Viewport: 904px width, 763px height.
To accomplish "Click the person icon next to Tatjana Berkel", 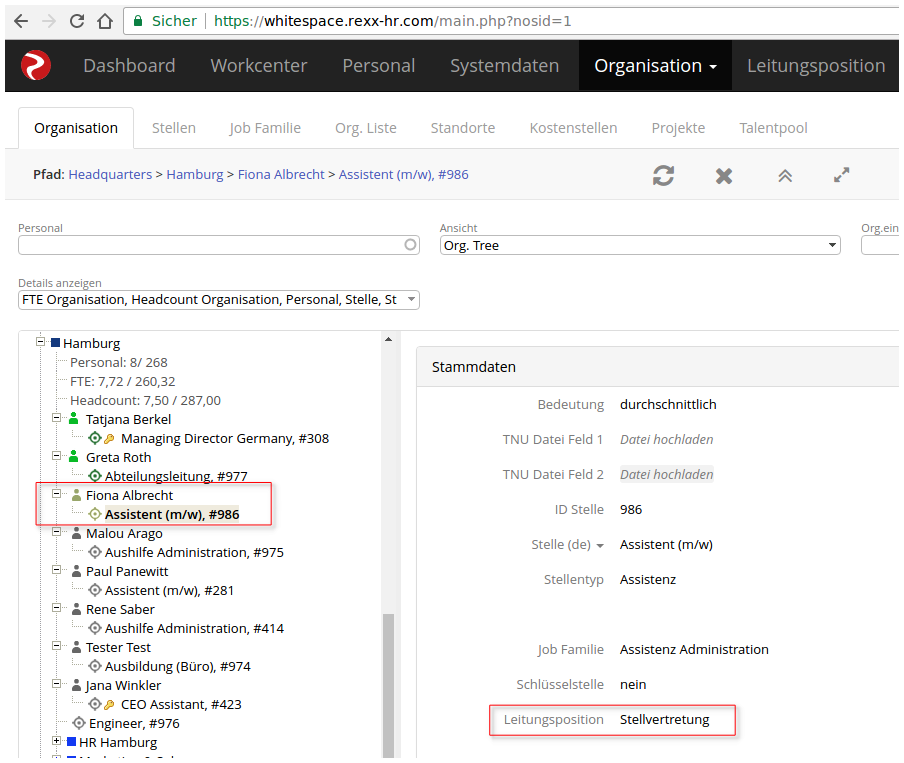I will pyautogui.click(x=74, y=419).
